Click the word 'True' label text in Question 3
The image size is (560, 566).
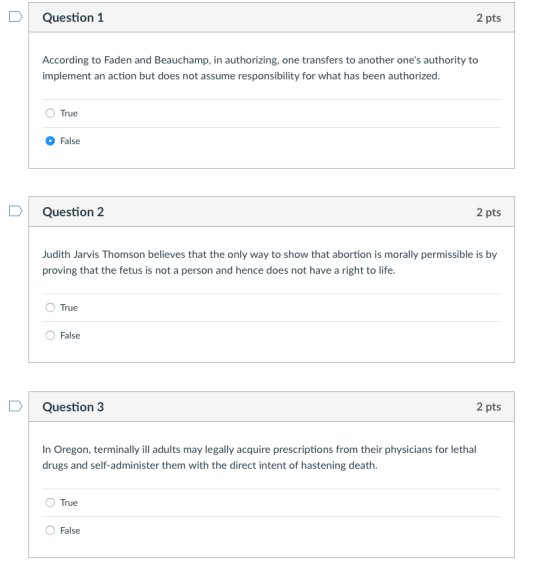[69, 503]
